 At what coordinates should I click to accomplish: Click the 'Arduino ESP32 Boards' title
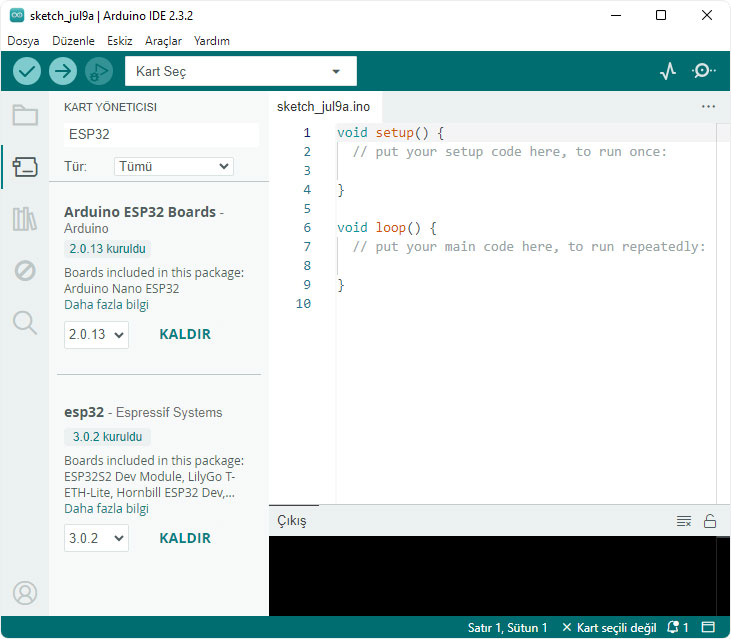coord(140,212)
